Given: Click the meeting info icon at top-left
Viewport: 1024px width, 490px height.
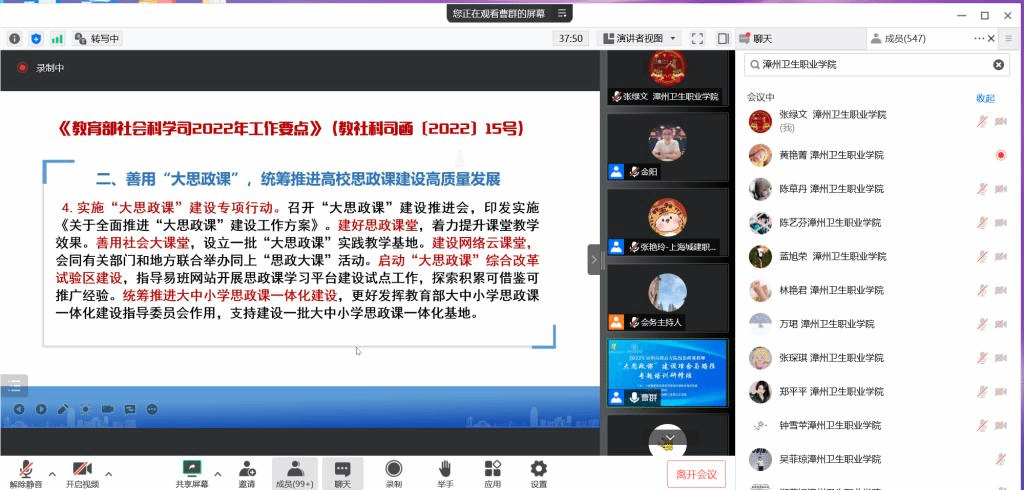Looking at the screenshot, I should pyautogui.click(x=15, y=38).
